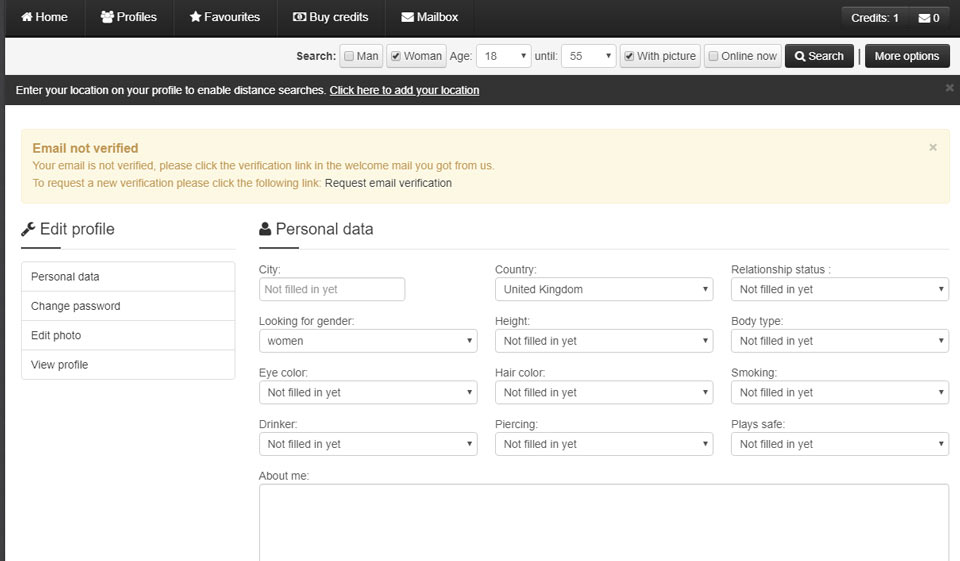Open the Country dropdown
960x561 pixels.
point(604,289)
